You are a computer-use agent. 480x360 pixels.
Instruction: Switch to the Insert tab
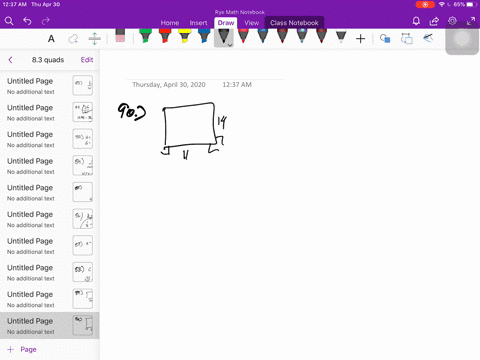click(198, 23)
